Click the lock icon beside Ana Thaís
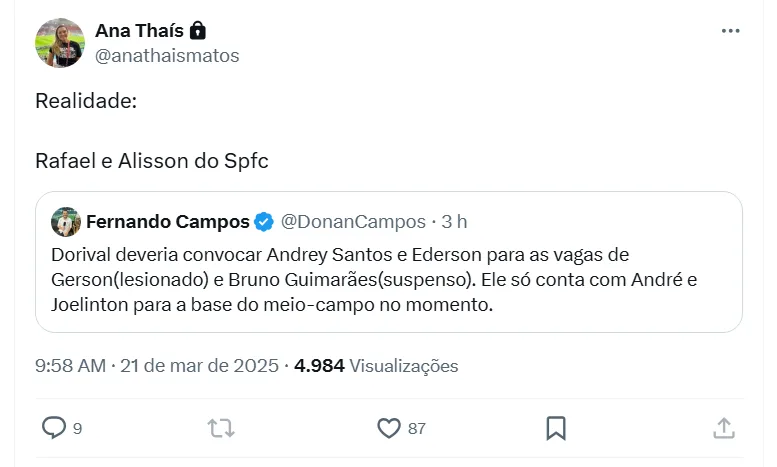 point(198,31)
